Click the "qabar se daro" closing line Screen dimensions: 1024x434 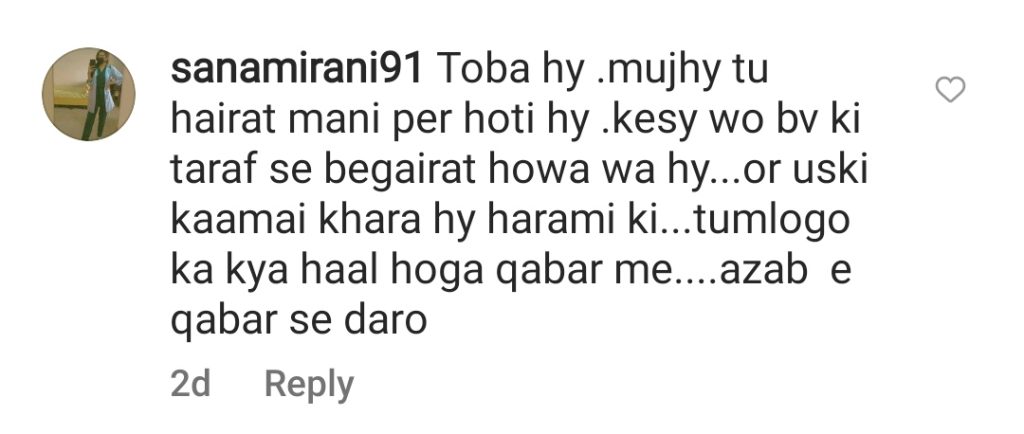(298, 321)
